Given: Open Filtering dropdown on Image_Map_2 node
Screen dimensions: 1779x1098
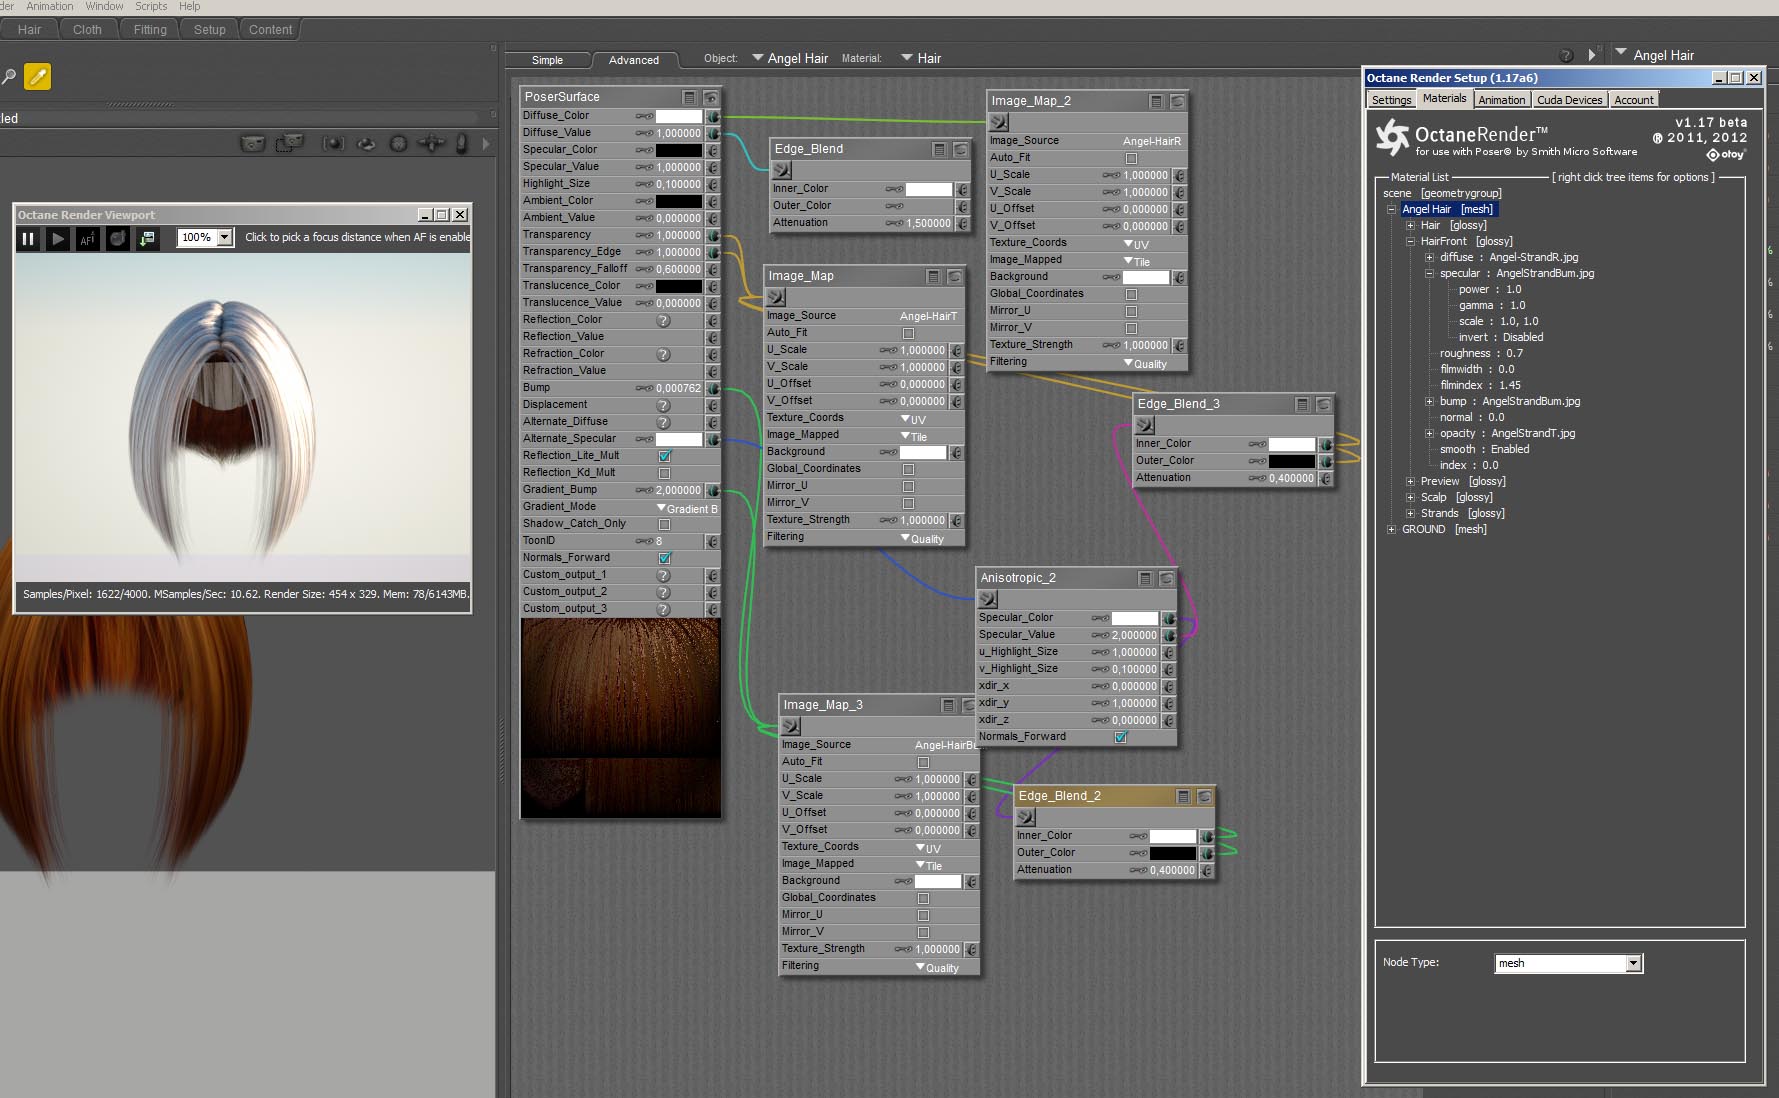Looking at the screenshot, I should (x=1145, y=363).
